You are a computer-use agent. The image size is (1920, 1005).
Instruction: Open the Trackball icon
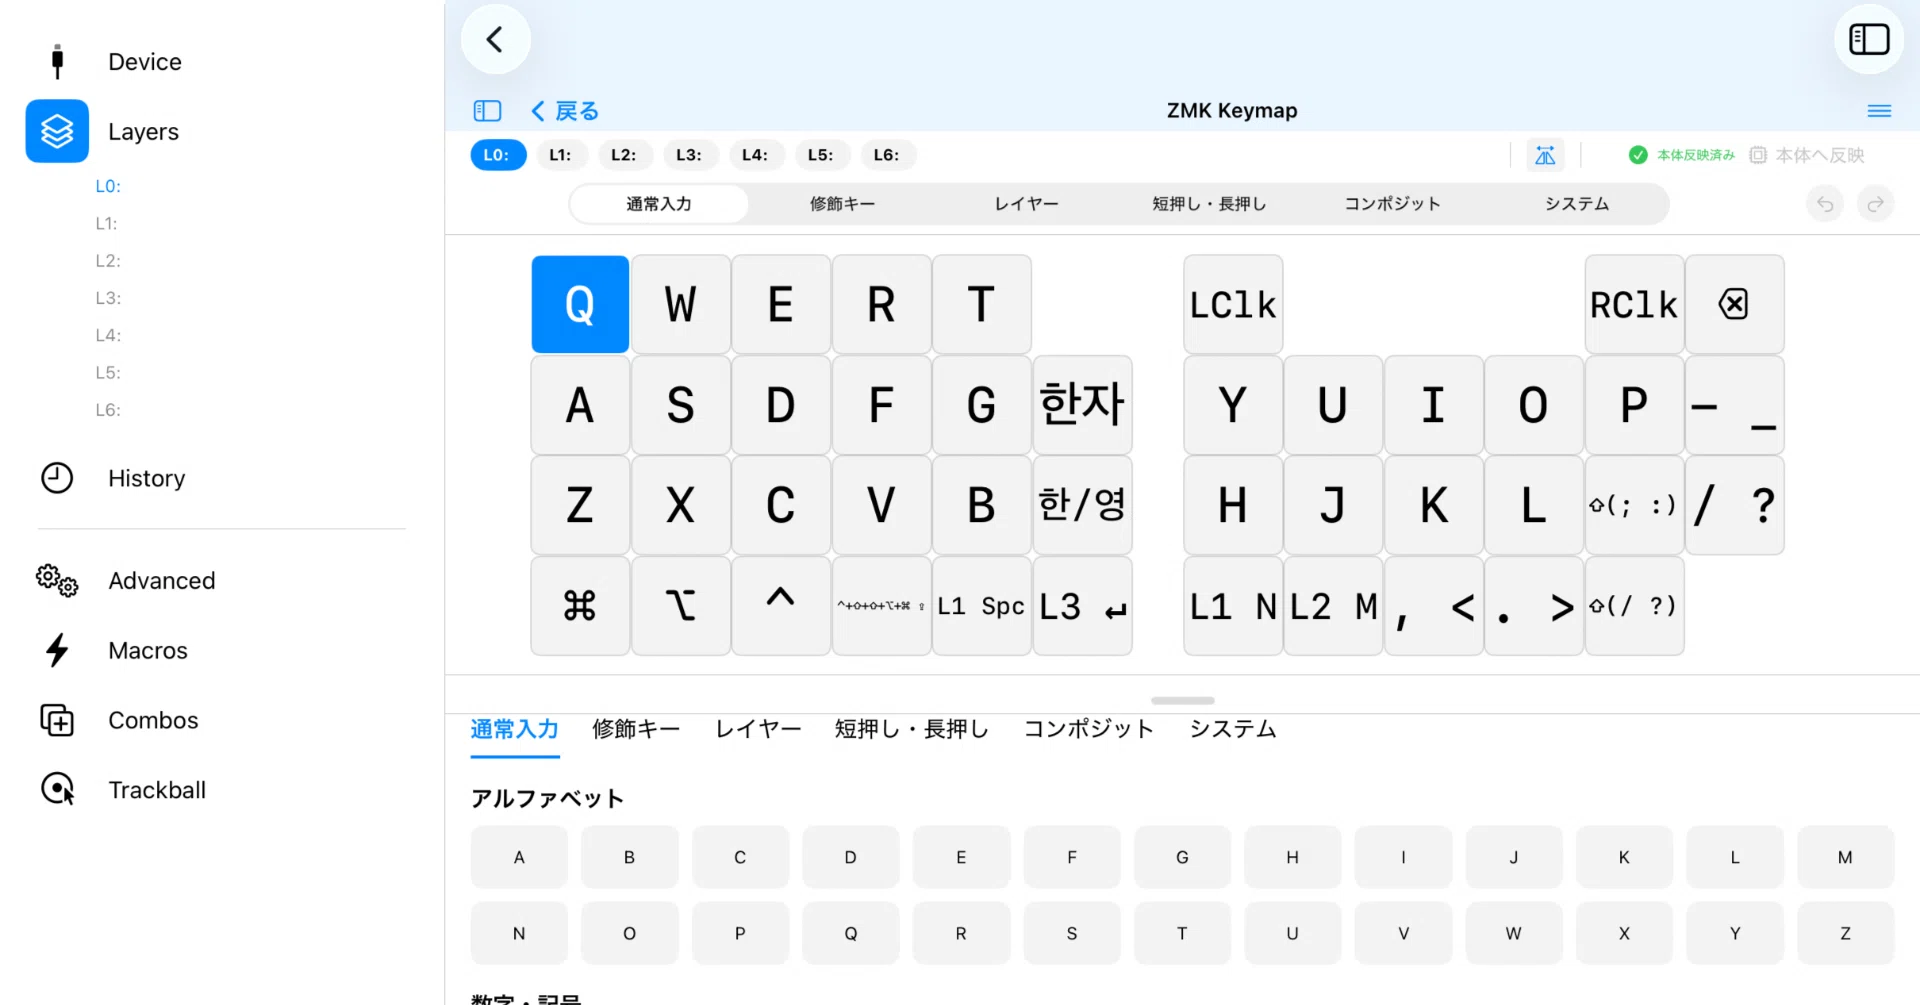tap(57, 790)
